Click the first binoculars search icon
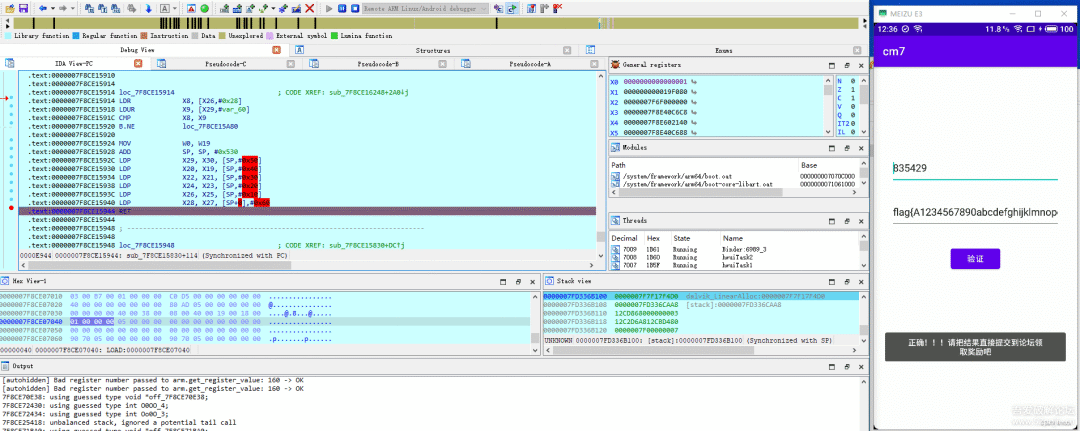The height and width of the screenshot is (431, 1080). coord(89,8)
